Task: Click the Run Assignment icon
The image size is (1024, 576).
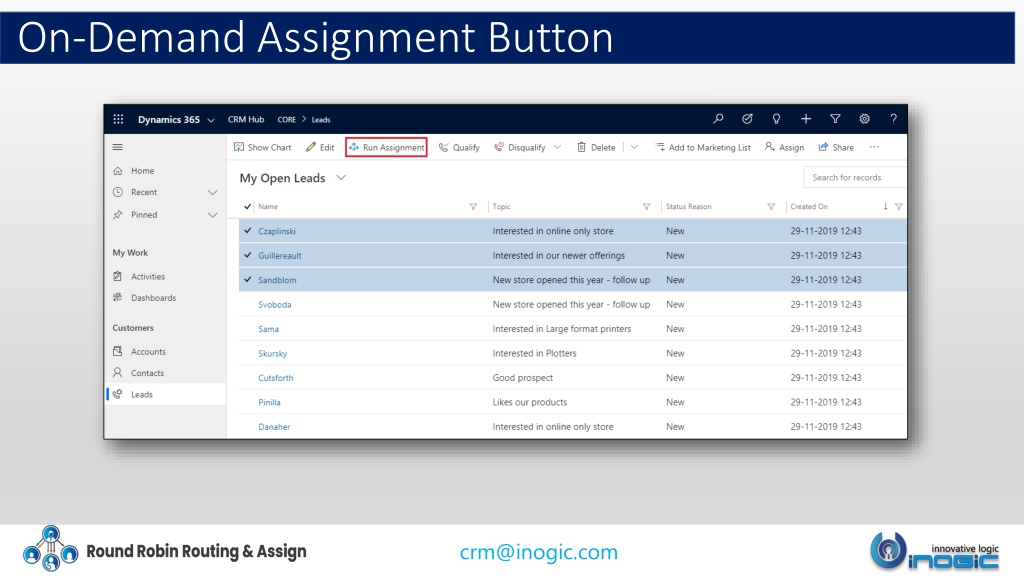Action: pos(354,147)
